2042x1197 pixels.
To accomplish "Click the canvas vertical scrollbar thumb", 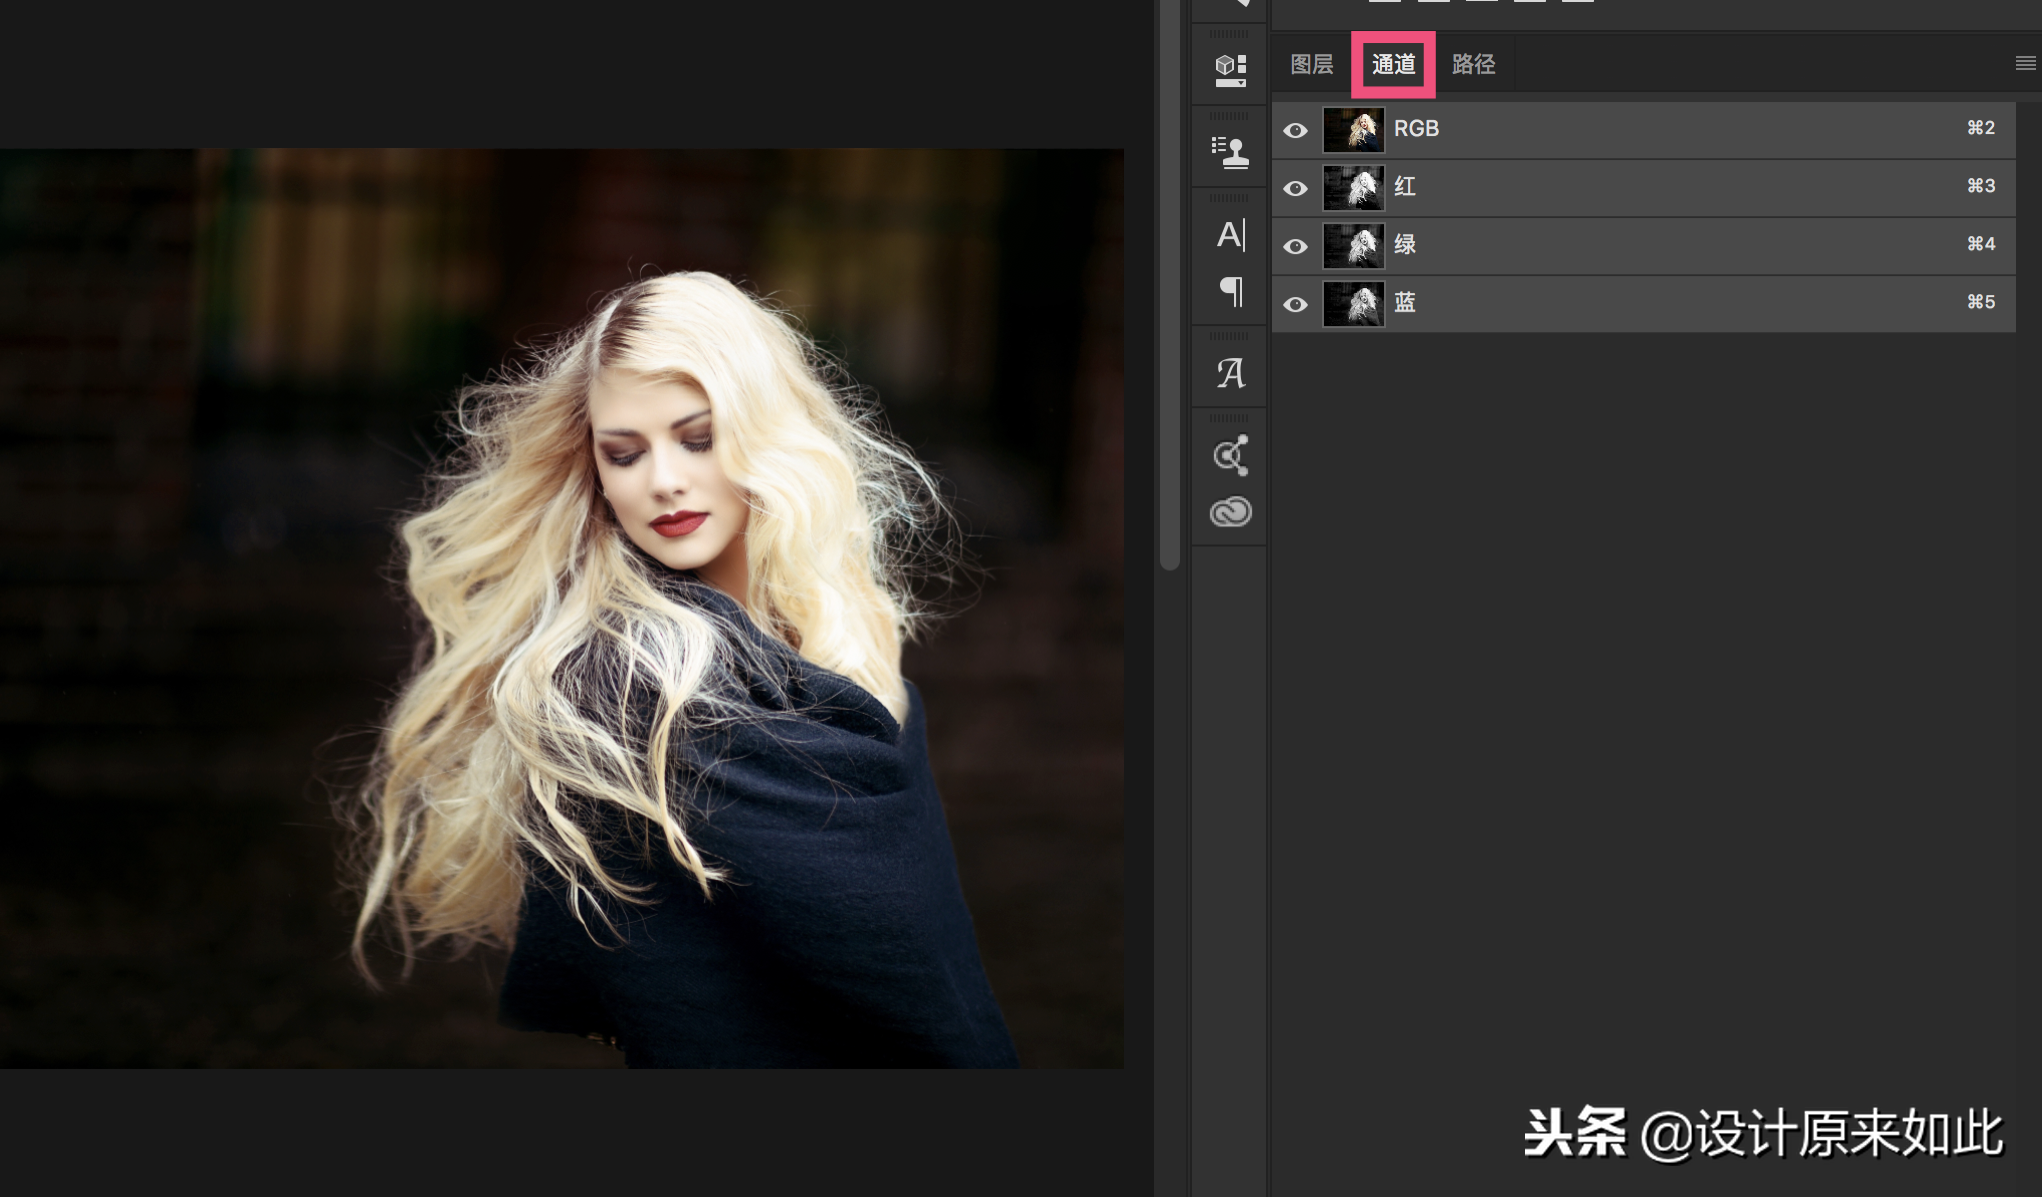I will (x=1169, y=285).
